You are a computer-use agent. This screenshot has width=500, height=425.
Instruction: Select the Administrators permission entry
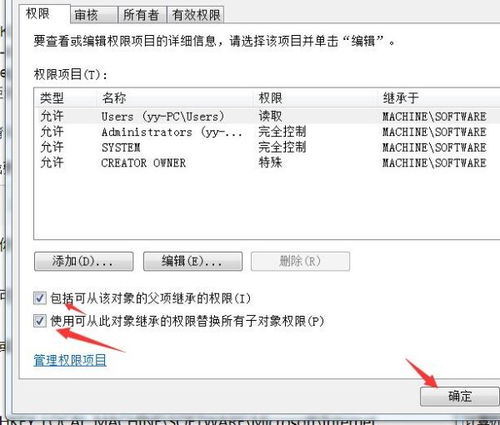pyautogui.click(x=267, y=132)
